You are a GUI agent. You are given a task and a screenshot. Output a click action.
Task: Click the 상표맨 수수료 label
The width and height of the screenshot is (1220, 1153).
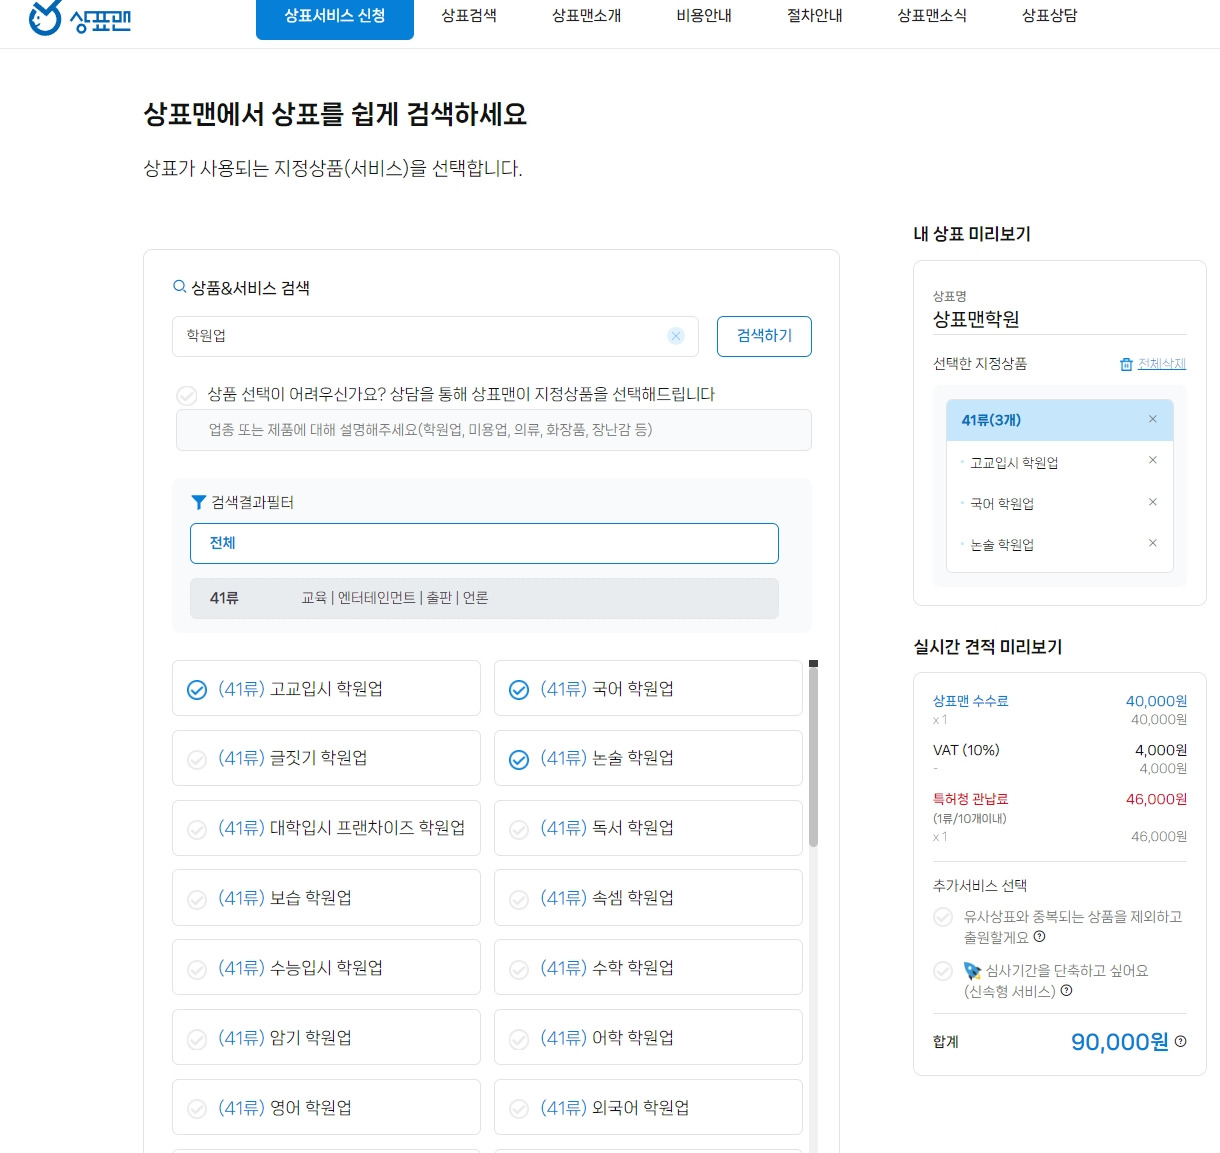[x=970, y=701]
